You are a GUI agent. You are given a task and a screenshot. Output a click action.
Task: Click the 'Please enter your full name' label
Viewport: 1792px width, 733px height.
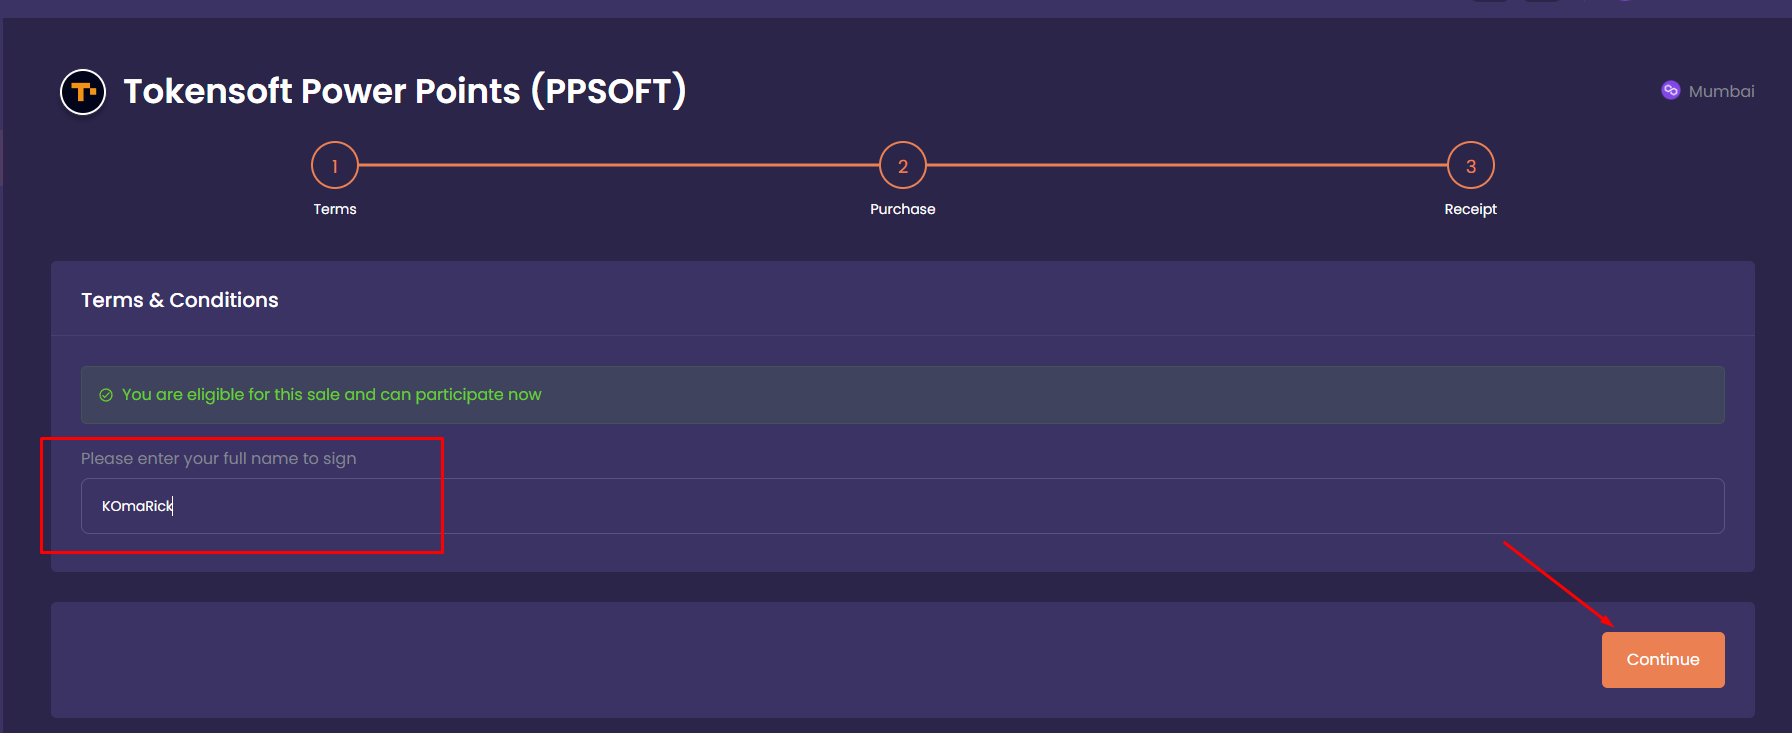pyautogui.click(x=218, y=458)
